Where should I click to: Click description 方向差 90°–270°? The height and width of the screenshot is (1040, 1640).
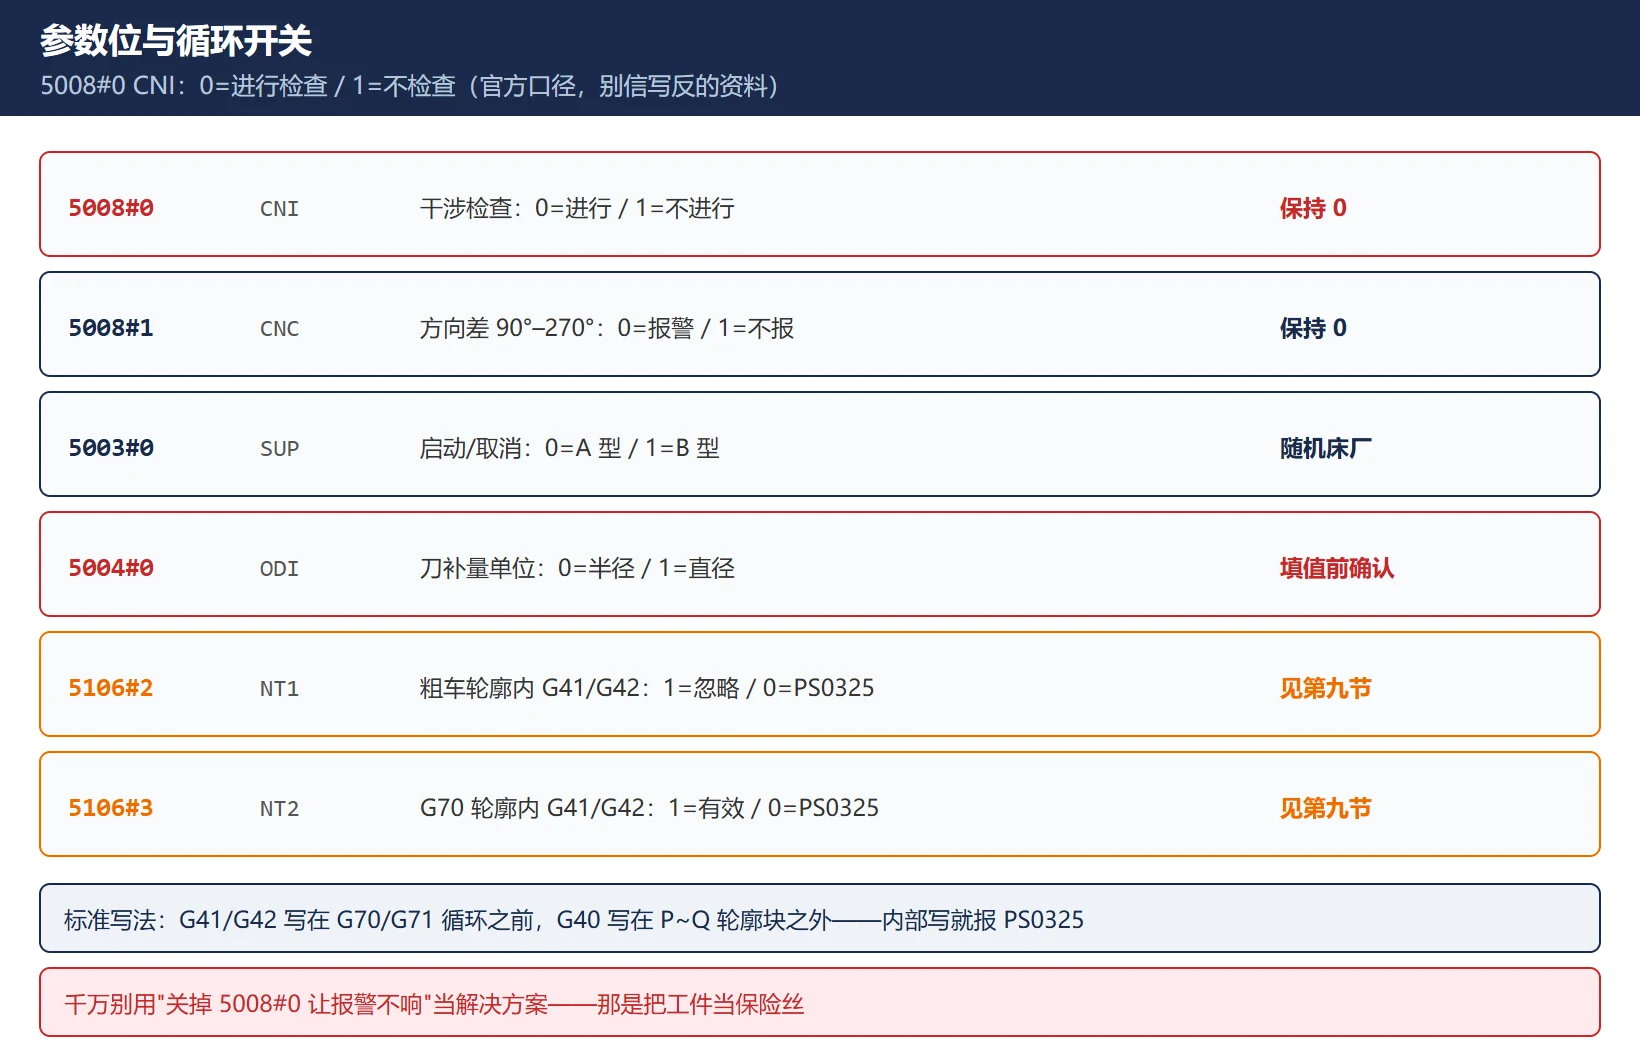point(607,328)
